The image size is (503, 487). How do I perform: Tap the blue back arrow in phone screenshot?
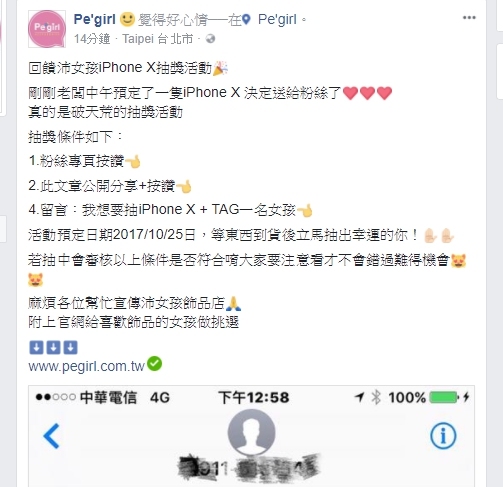click(52, 436)
